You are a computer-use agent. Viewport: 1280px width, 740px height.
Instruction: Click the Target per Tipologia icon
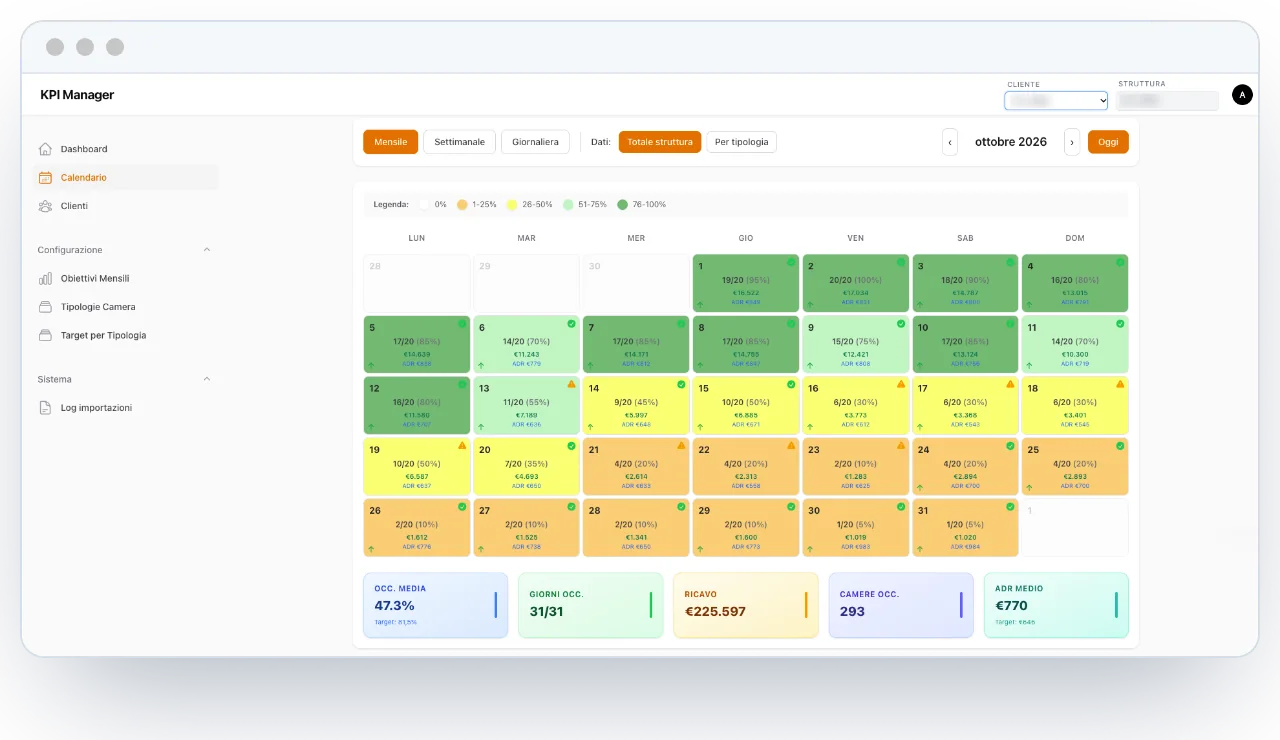pyautogui.click(x=45, y=336)
